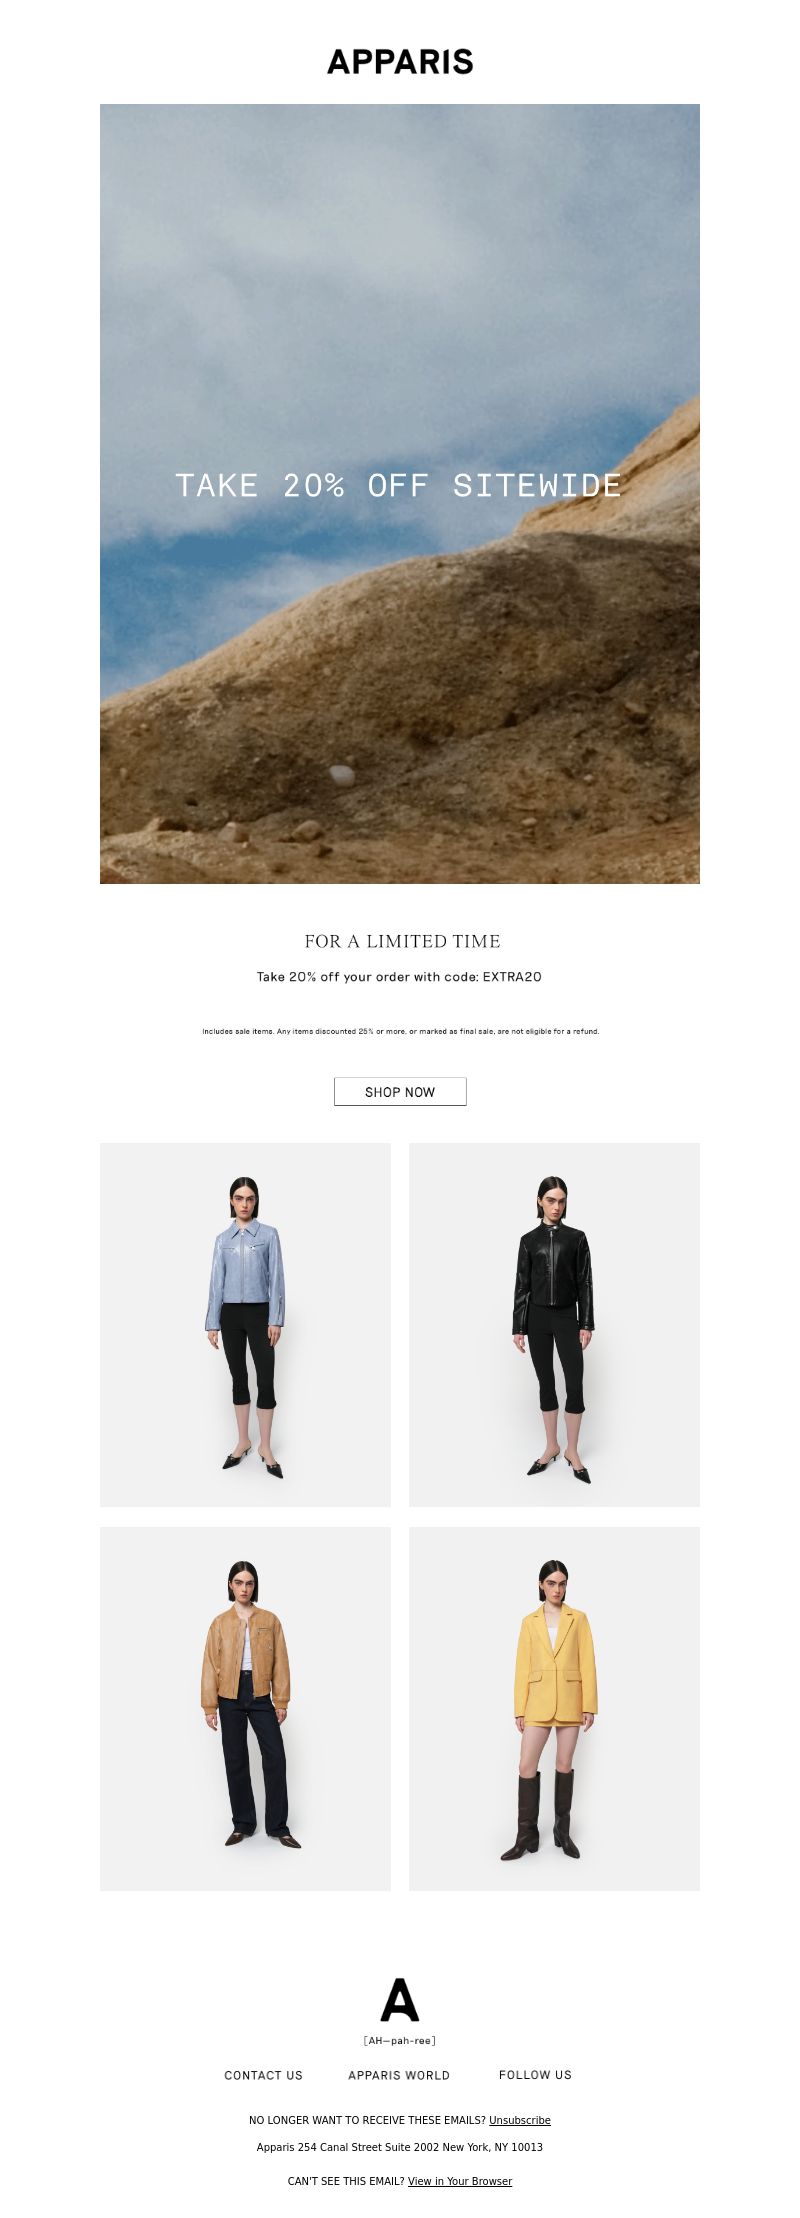Open the 20% off sitewide hero image

(400, 494)
